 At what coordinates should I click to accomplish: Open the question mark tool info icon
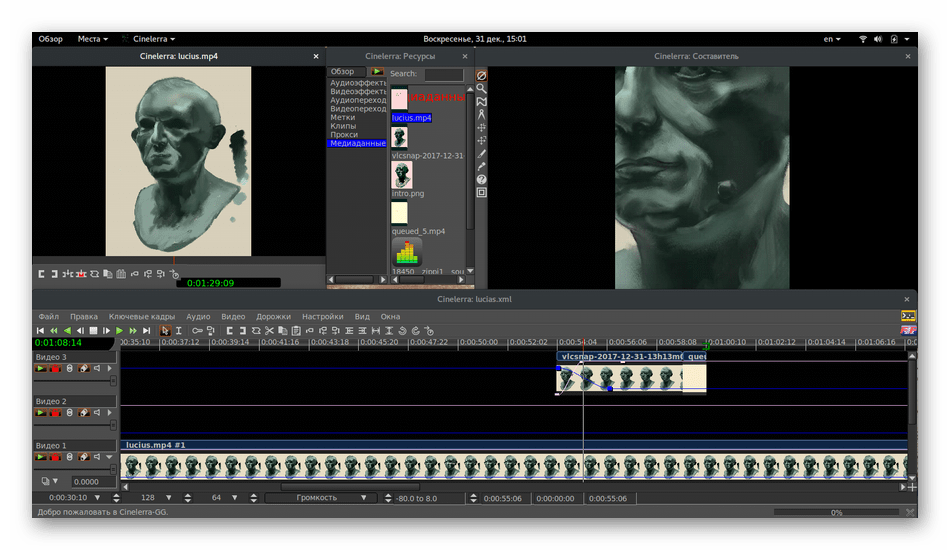point(481,179)
